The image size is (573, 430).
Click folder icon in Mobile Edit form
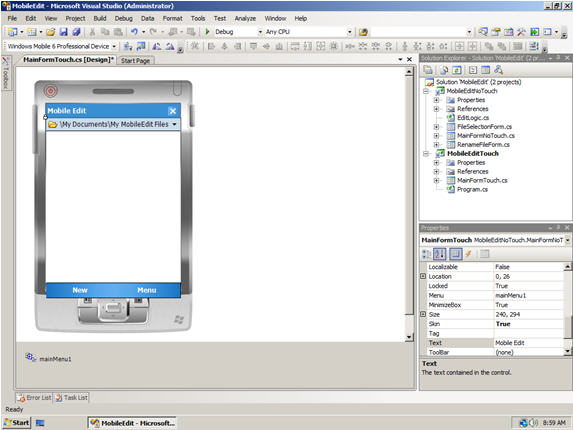[x=53, y=125]
